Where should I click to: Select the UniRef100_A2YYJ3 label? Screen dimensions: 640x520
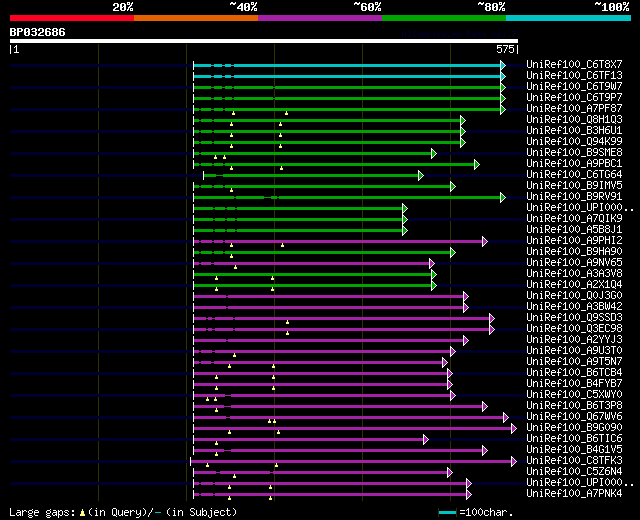574,340
